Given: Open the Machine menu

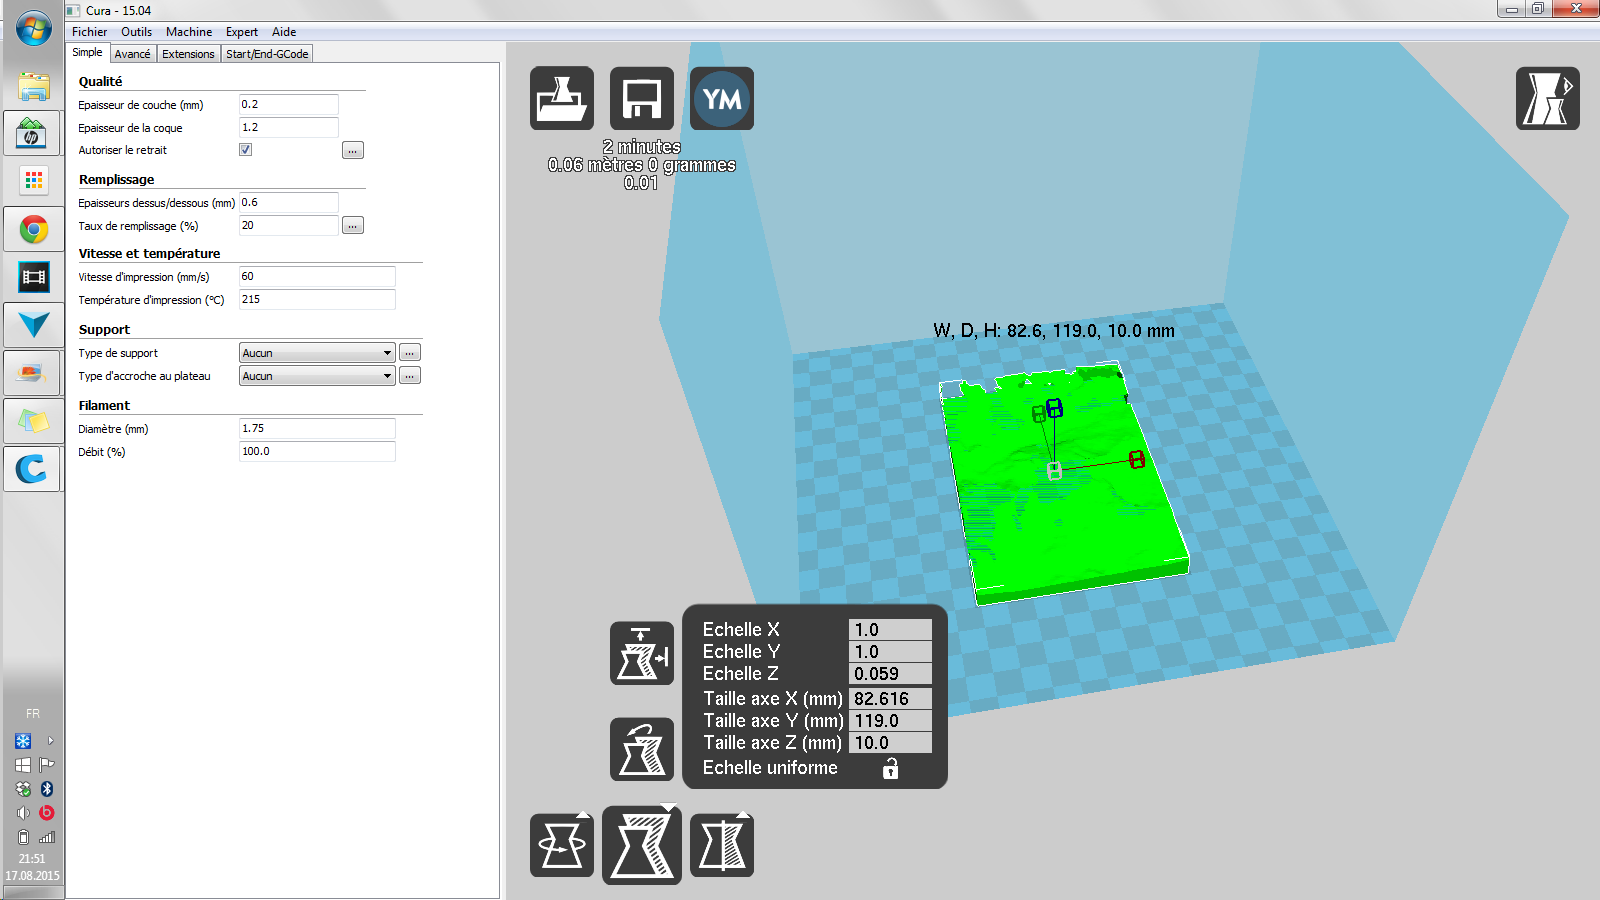Looking at the screenshot, I should 189,32.
